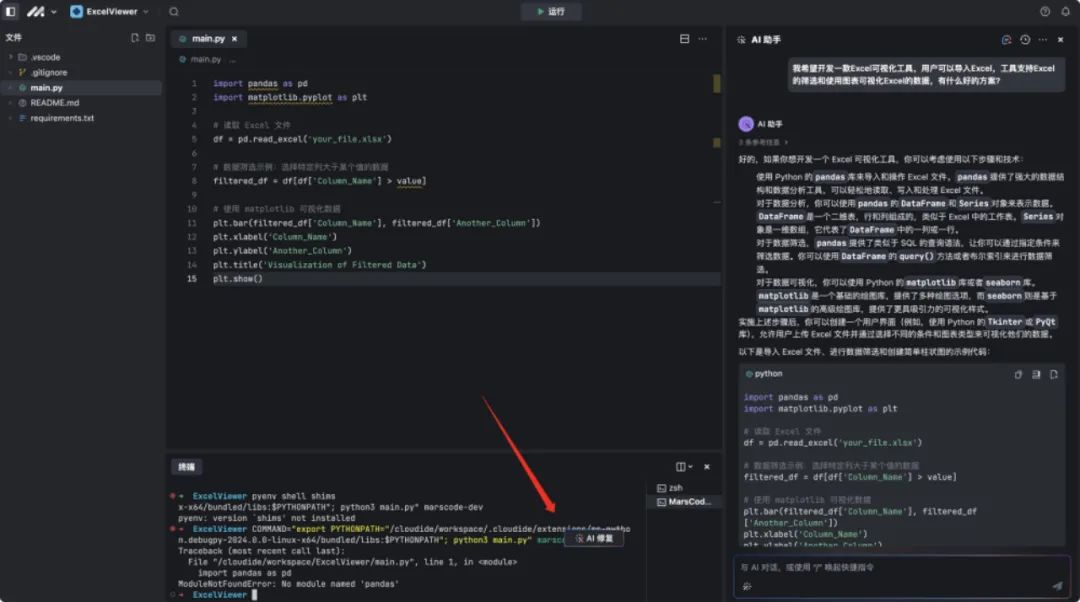Split the editor layout icon
This screenshot has width=1080, height=602.
click(x=684, y=39)
